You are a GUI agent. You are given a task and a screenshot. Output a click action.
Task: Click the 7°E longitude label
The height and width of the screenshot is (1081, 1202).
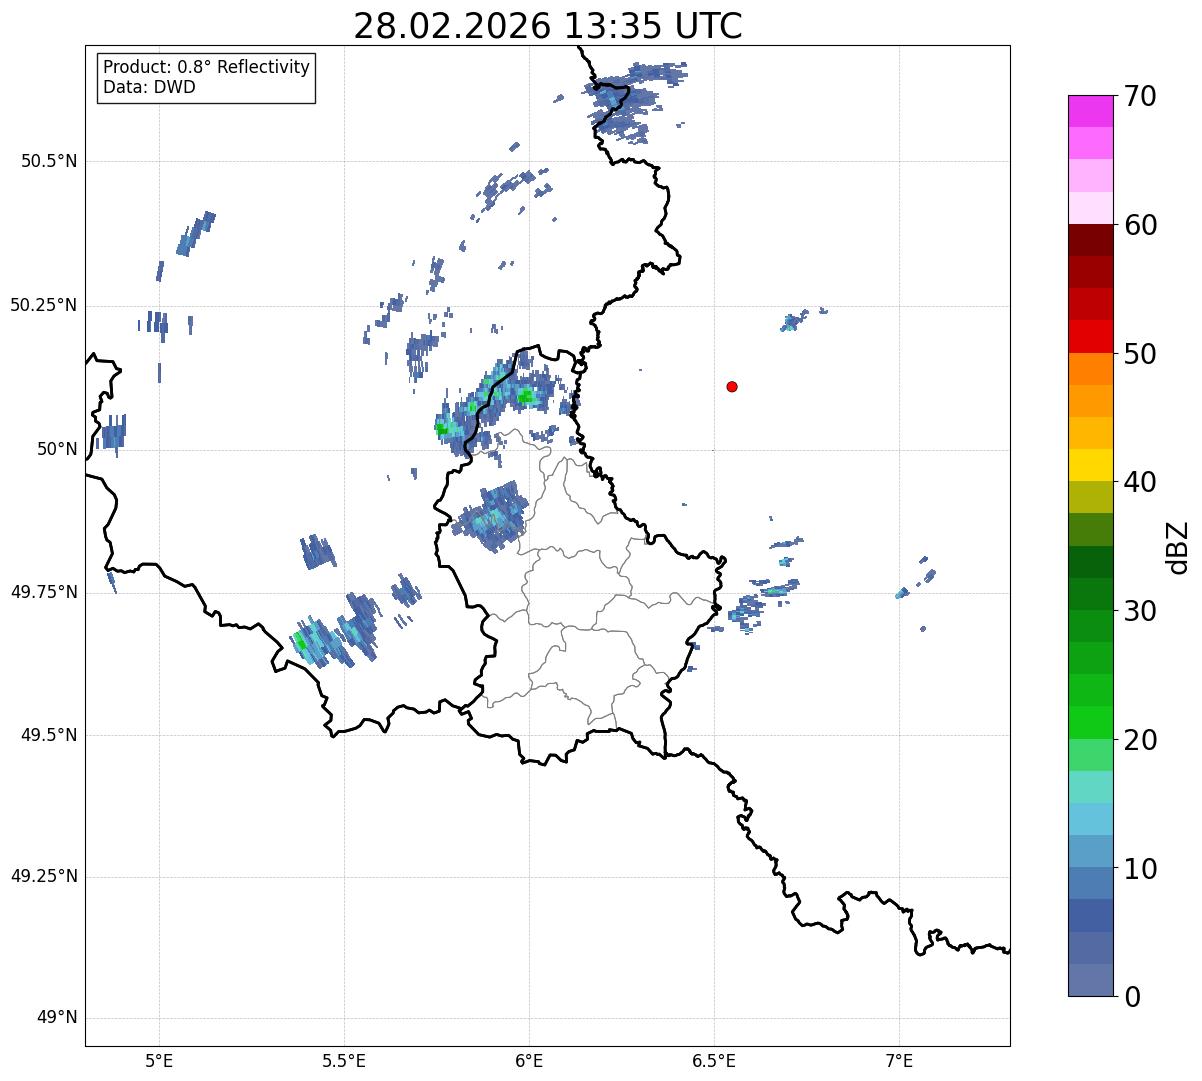899,1061
